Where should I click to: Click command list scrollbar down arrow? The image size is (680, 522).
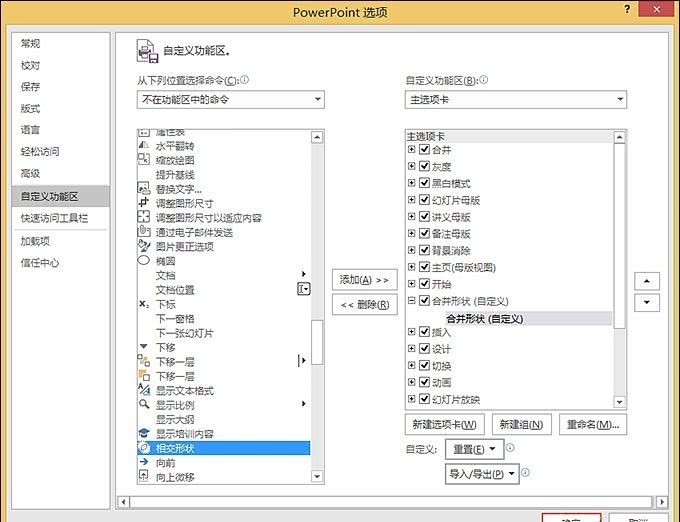click(317, 476)
